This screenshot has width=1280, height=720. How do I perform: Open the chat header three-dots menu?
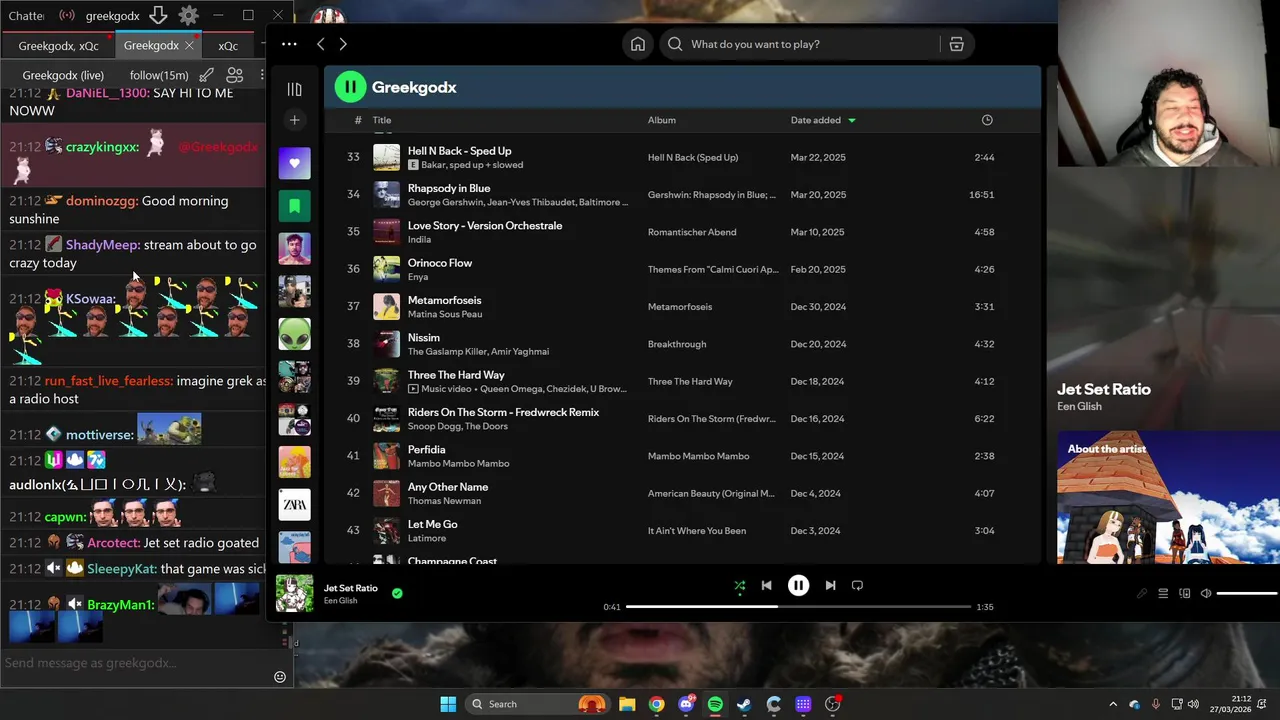(262, 75)
